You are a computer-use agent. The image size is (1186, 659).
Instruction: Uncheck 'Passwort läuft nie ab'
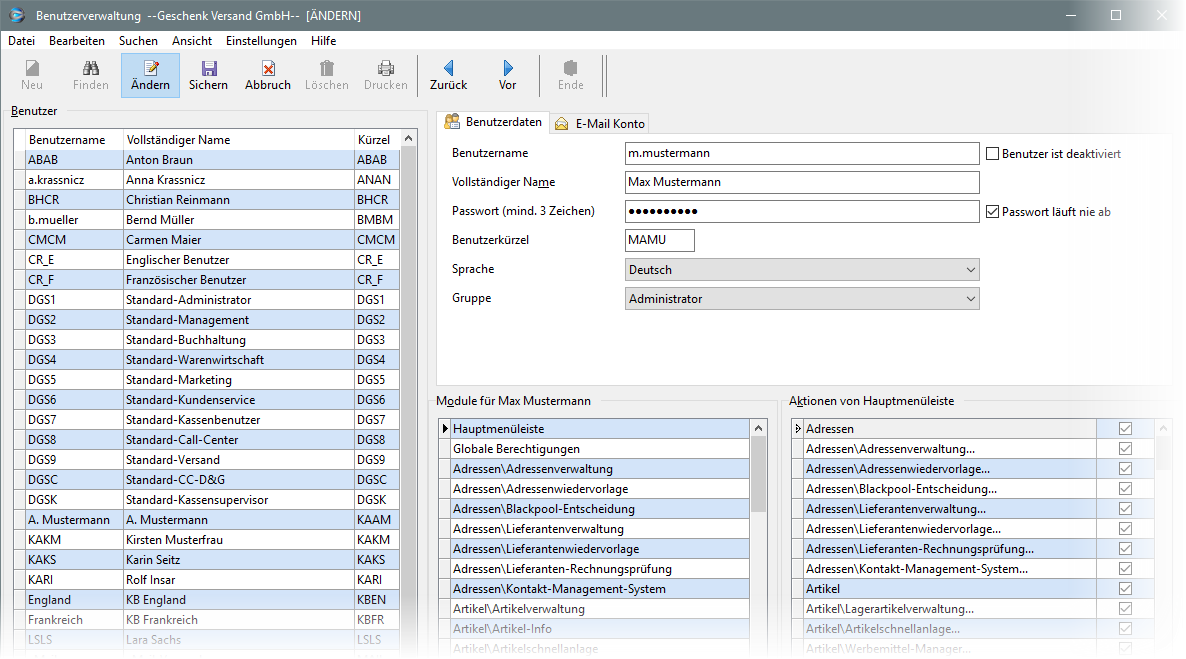click(x=993, y=212)
